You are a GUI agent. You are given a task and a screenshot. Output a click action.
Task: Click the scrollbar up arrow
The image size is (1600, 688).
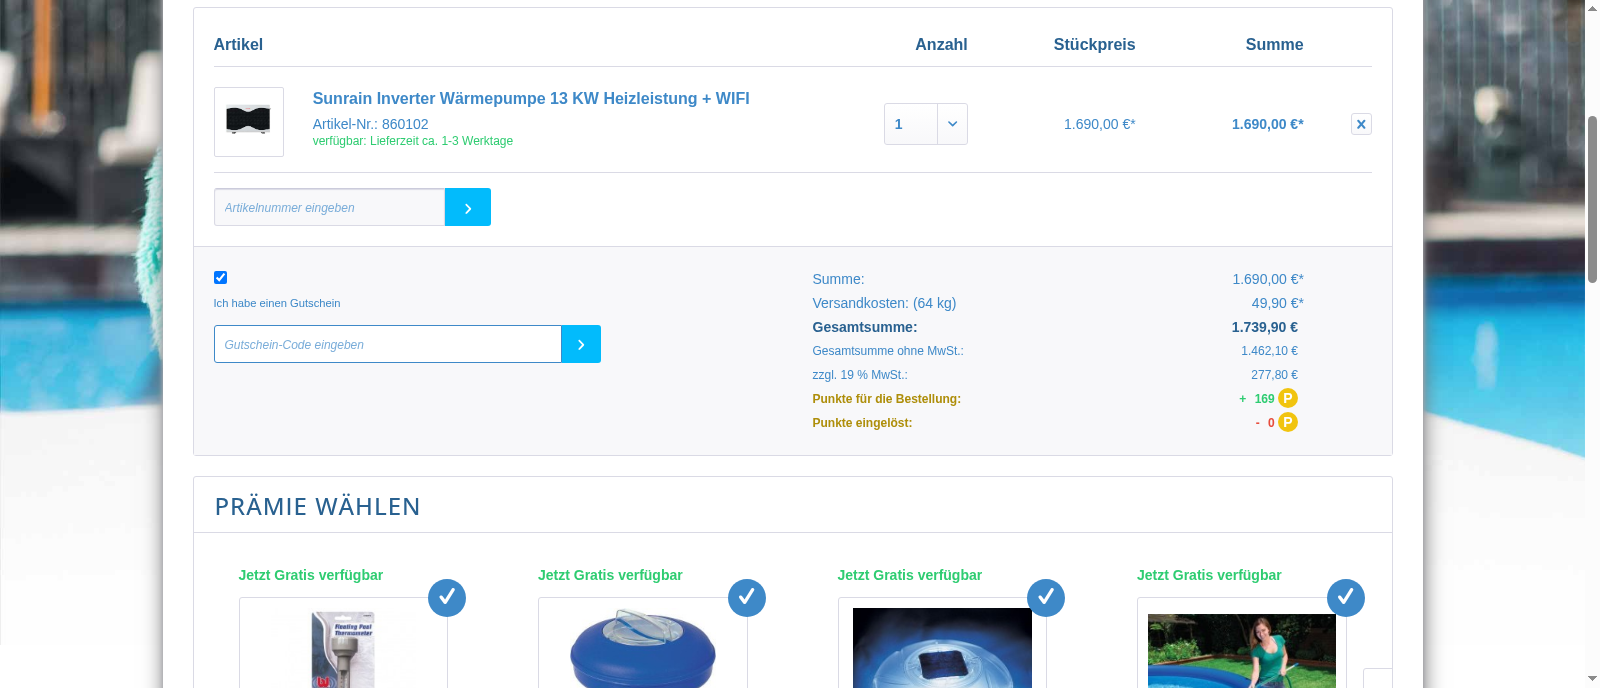point(1592,7)
